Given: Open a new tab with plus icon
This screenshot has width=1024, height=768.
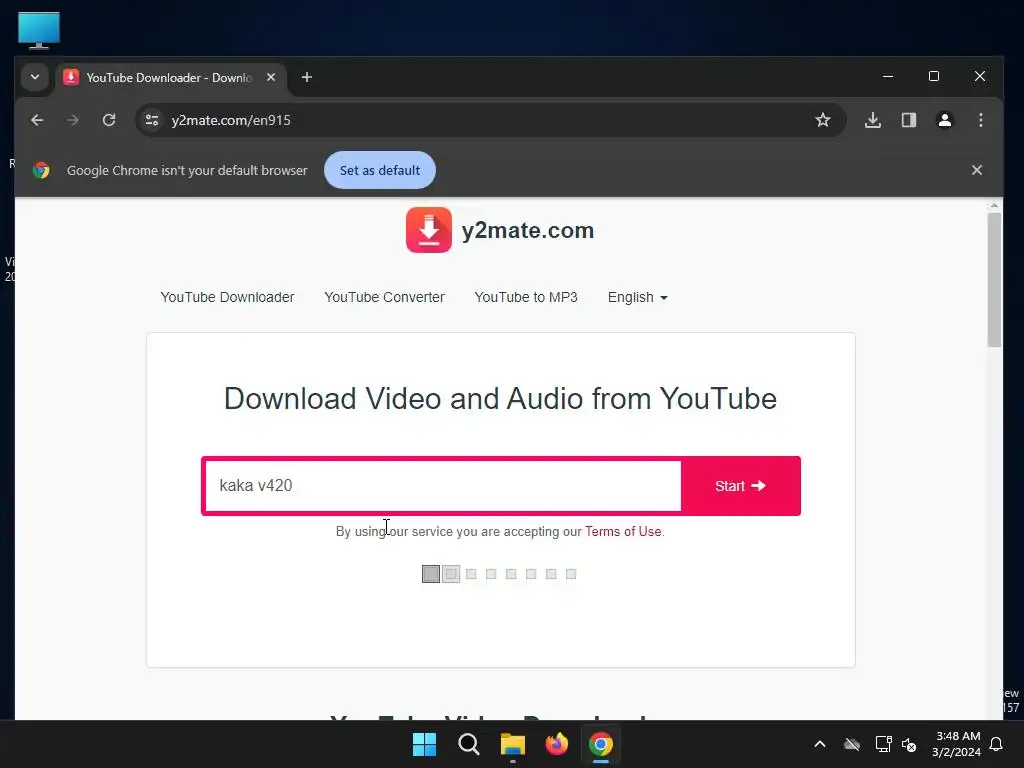Looking at the screenshot, I should click(306, 77).
